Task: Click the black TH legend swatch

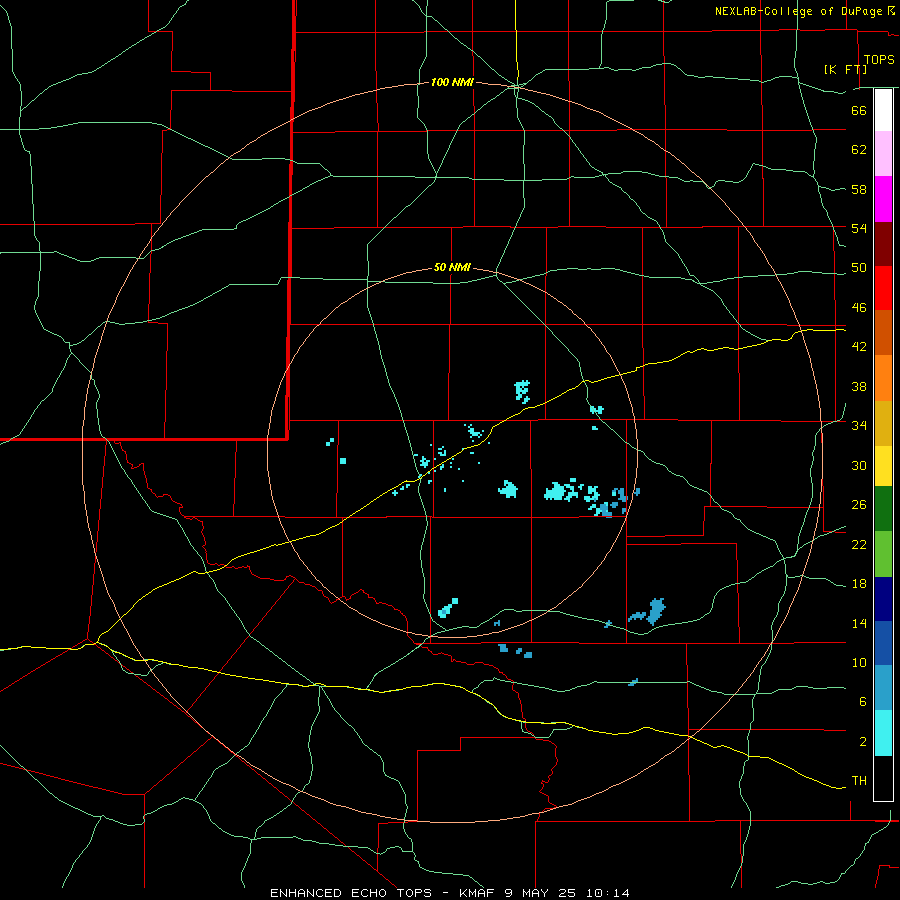Action: (x=883, y=778)
